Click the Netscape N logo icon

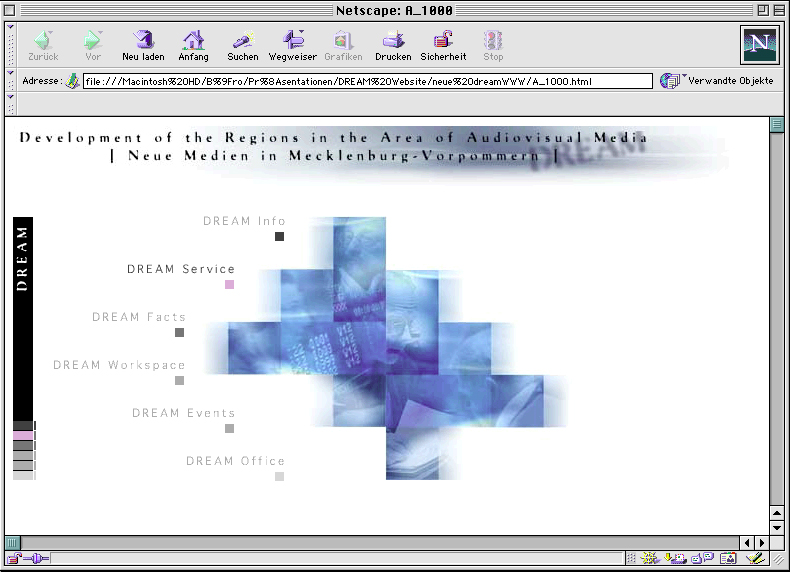[x=759, y=45]
